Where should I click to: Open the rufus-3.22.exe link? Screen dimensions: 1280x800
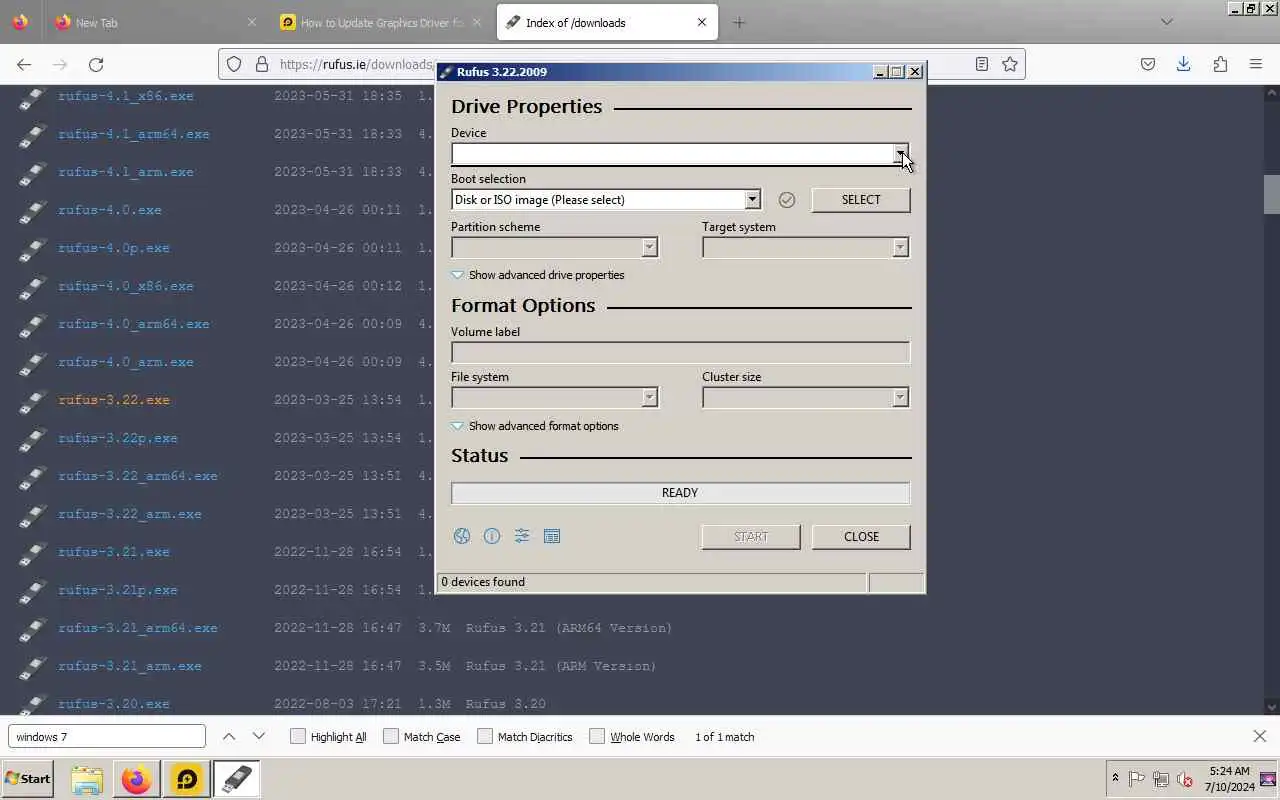[114, 400]
